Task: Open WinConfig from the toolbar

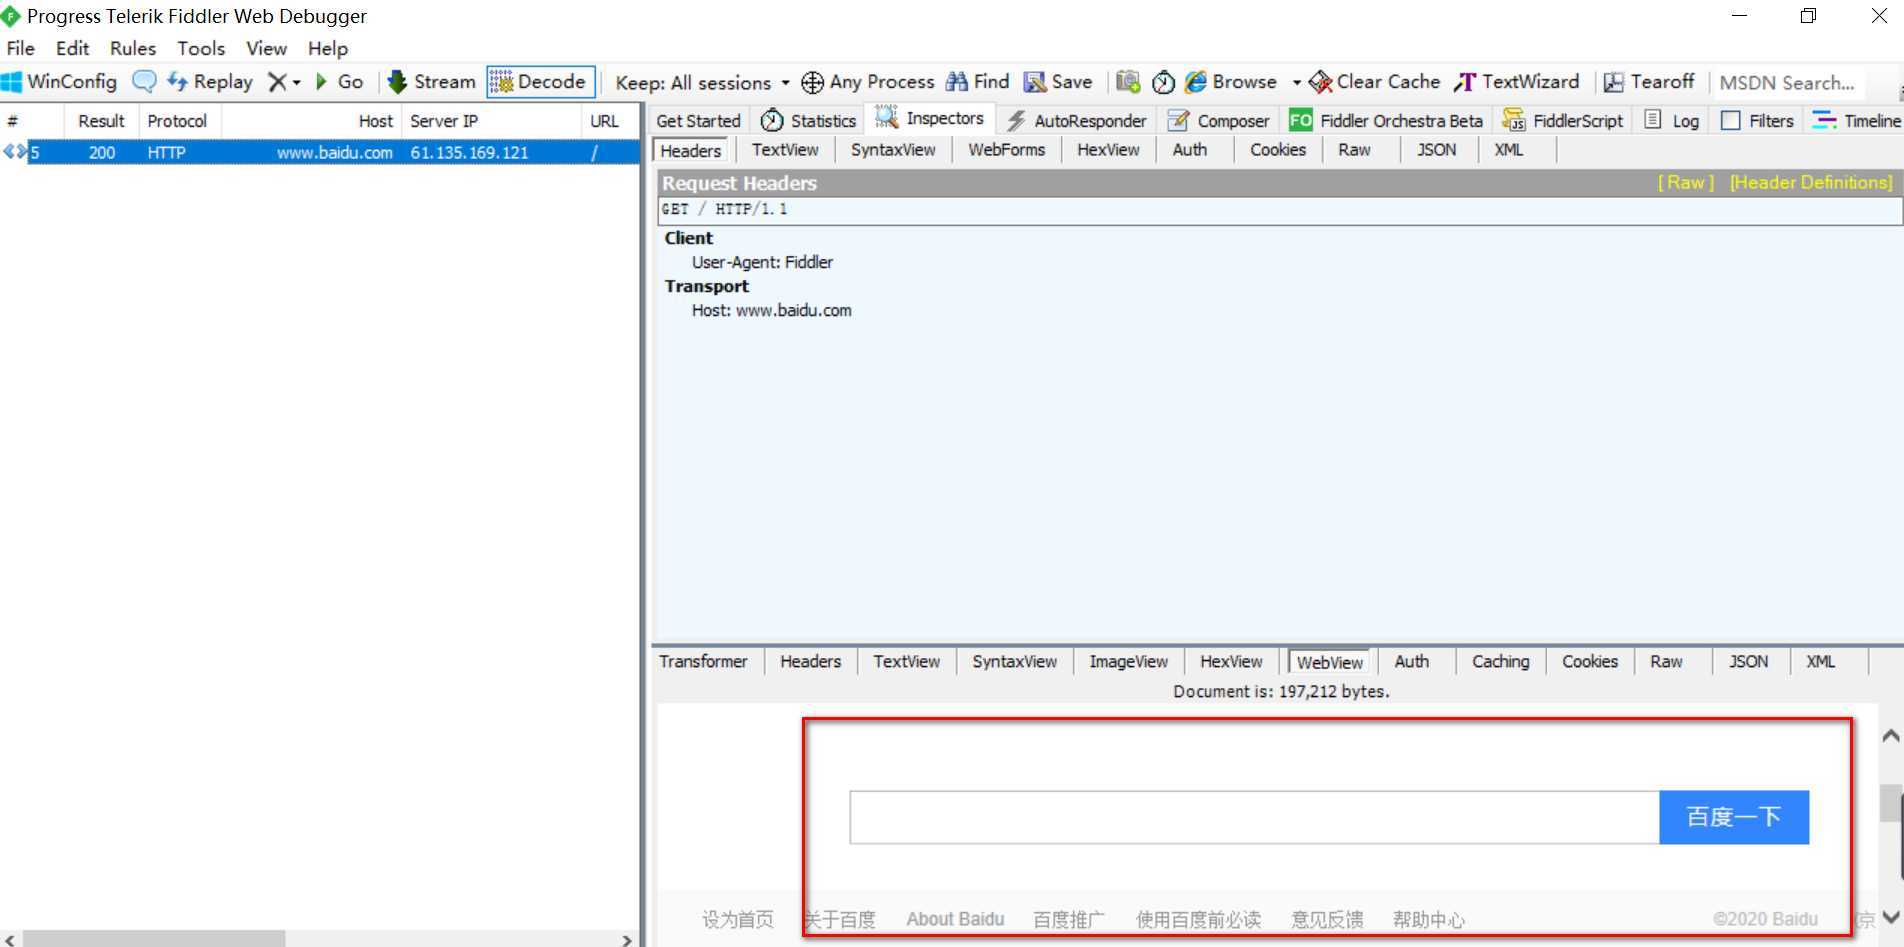Action: click(60, 82)
